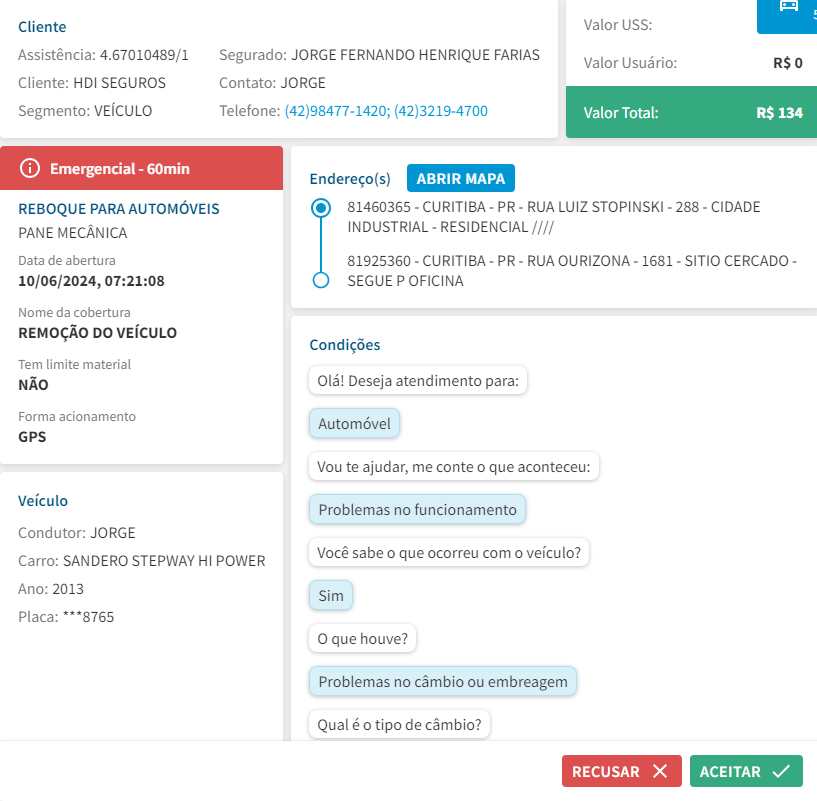Click the 'Qual é o tipo de câmbio?' question

[399, 724]
